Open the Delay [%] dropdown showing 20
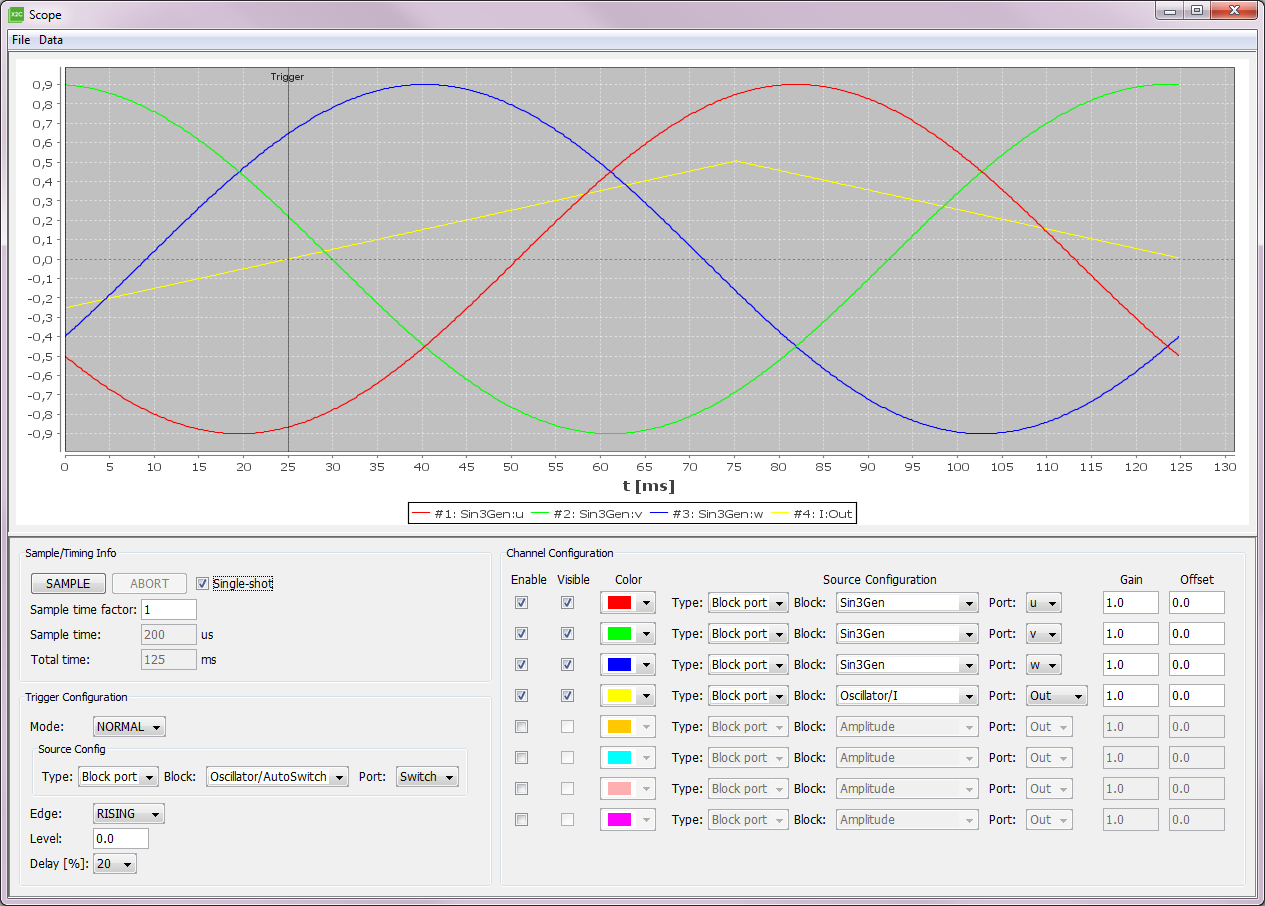Viewport: 1265px width, 906px height. [114, 863]
